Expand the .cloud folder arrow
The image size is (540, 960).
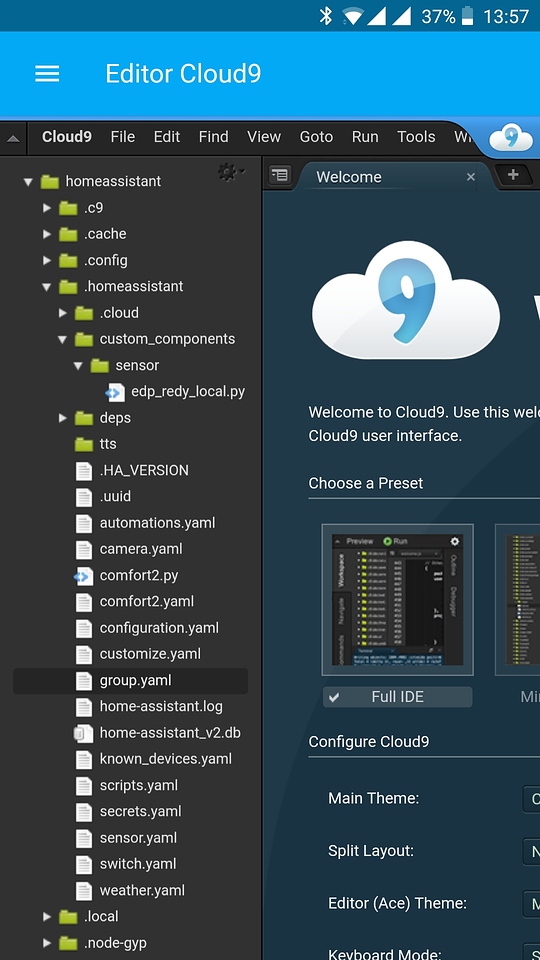(62, 313)
